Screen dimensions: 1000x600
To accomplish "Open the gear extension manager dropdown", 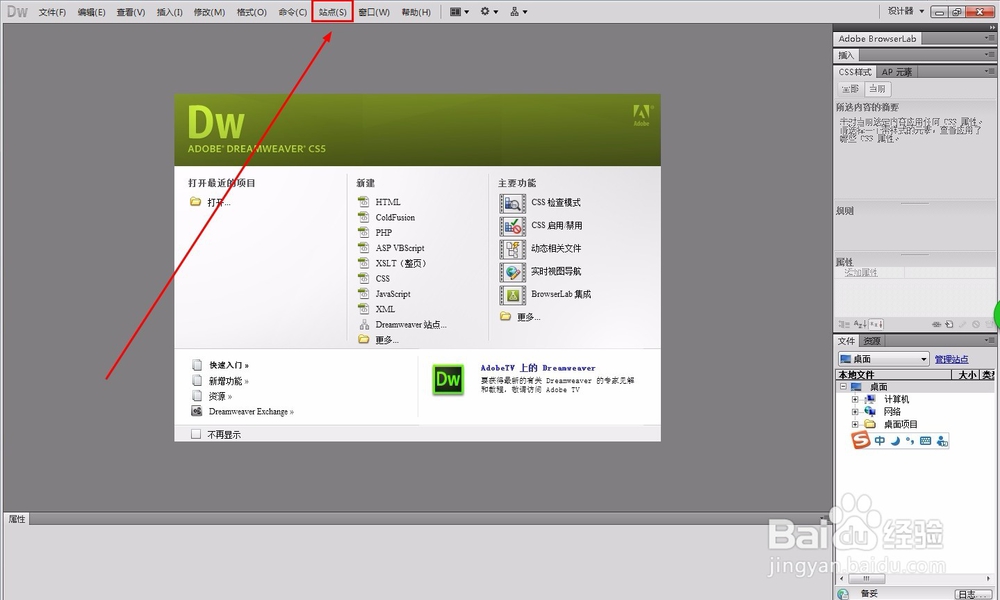I will (x=489, y=11).
